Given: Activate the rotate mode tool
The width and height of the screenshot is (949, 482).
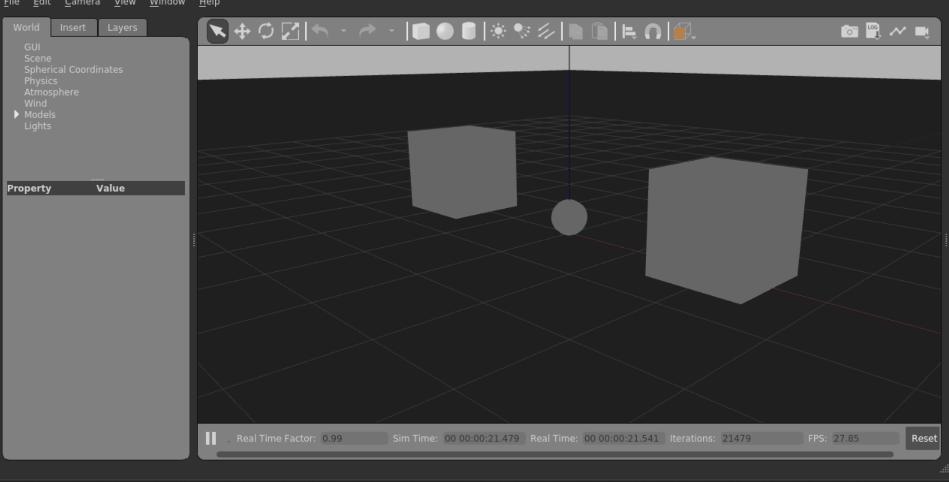Looking at the screenshot, I should 266,31.
